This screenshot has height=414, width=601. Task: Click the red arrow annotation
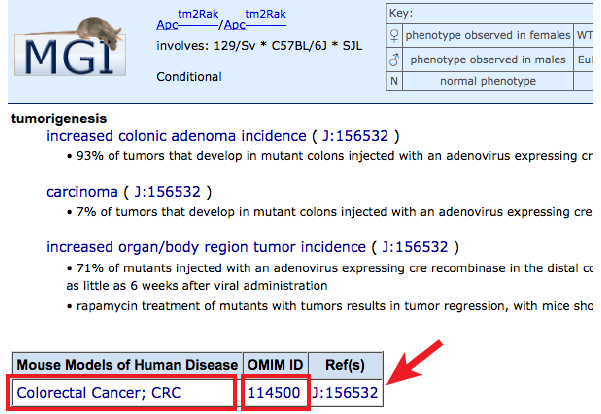click(415, 362)
